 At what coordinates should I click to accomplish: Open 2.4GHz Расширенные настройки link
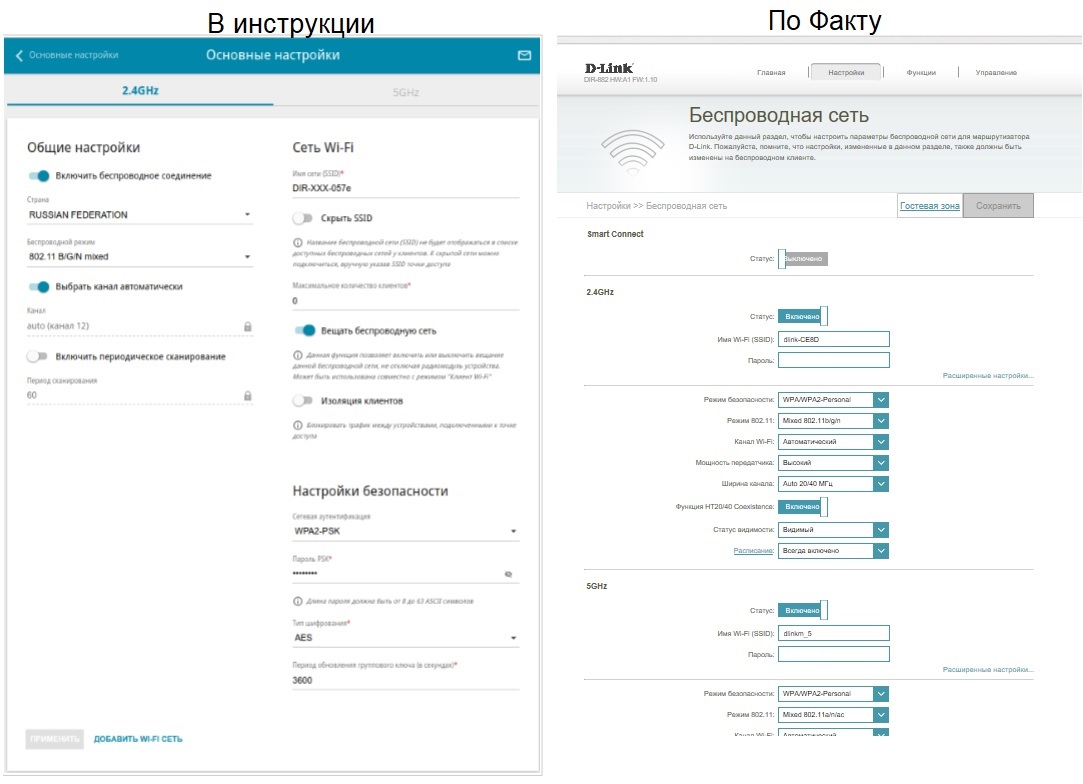pyautogui.click(x=988, y=376)
